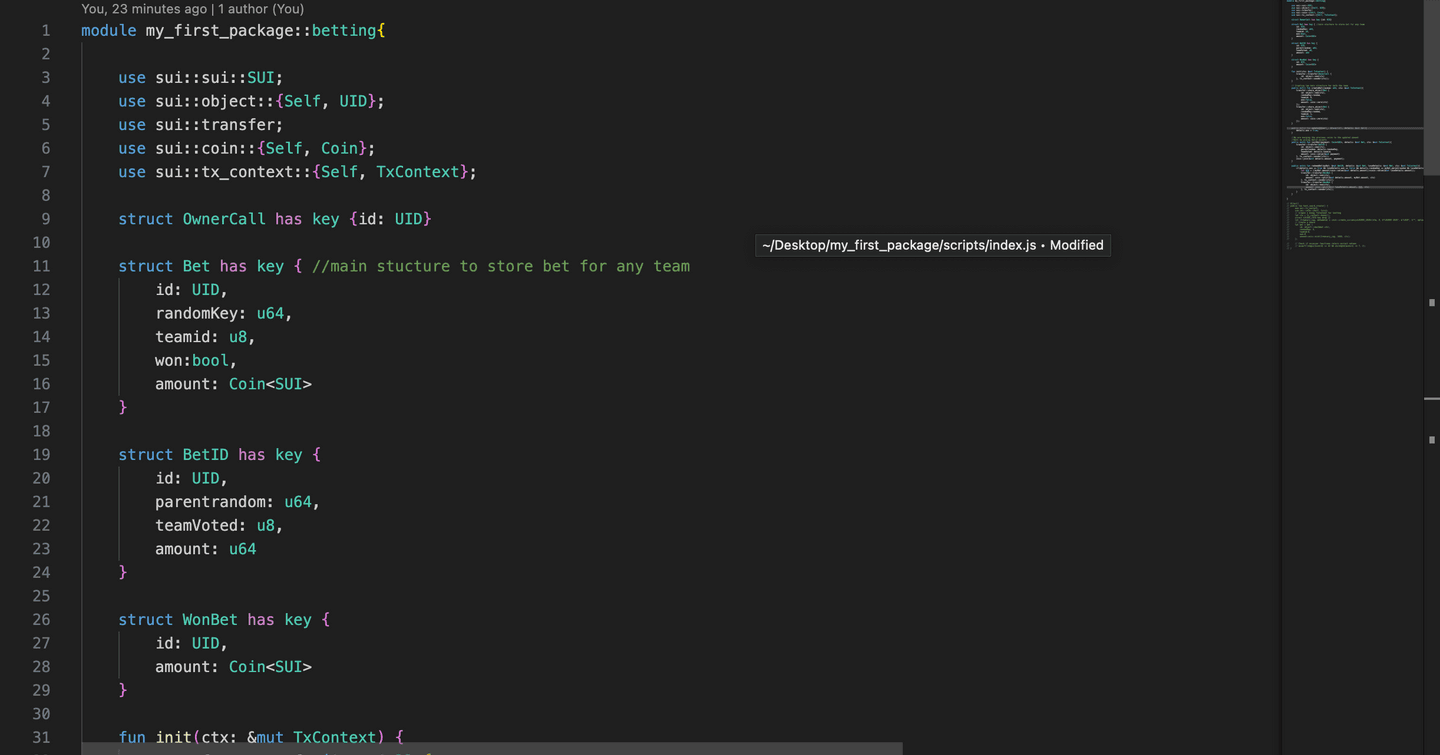Click "u8" type on the teamid line

click(x=238, y=337)
